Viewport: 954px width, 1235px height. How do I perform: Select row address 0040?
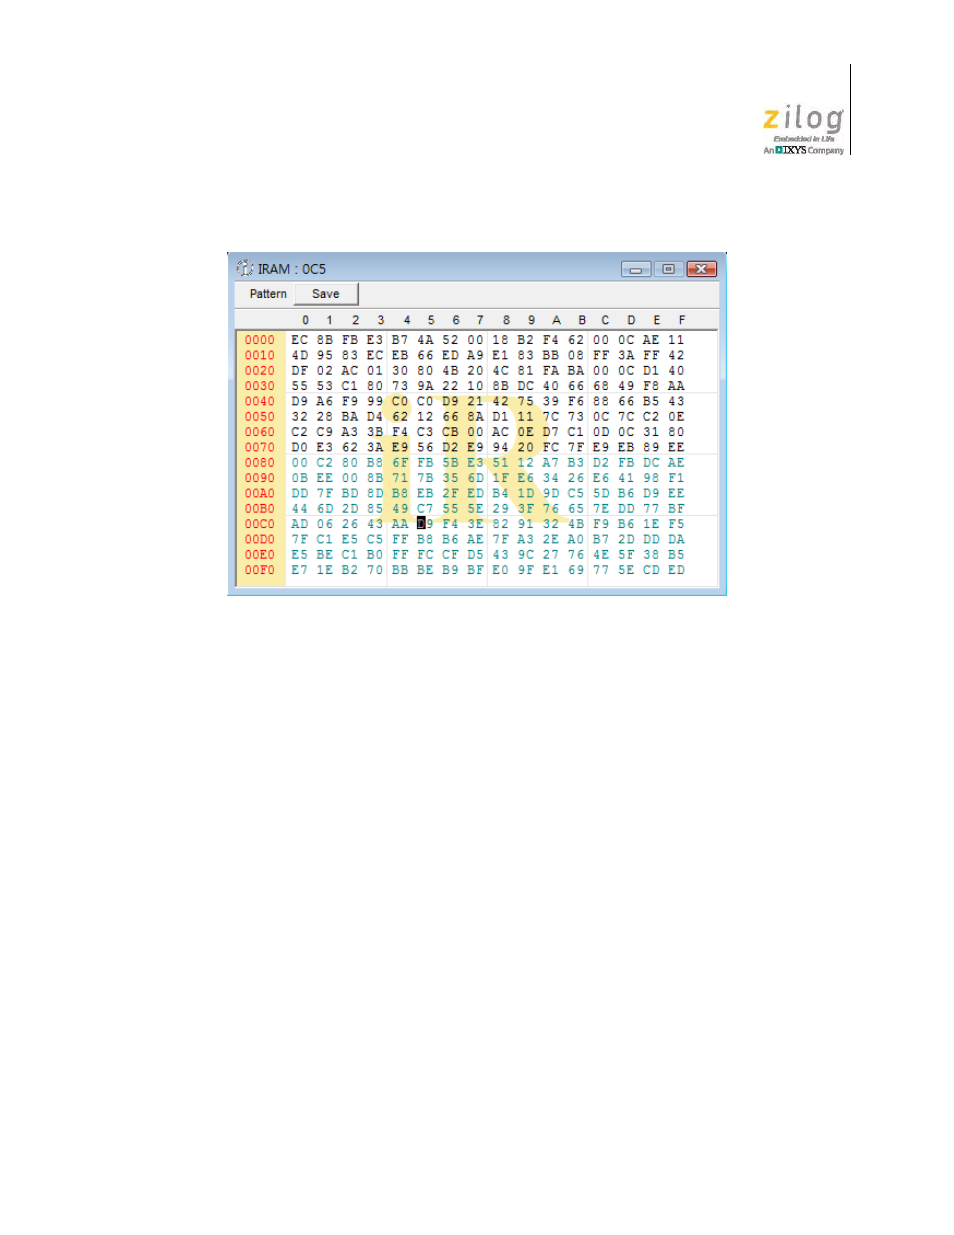click(260, 401)
